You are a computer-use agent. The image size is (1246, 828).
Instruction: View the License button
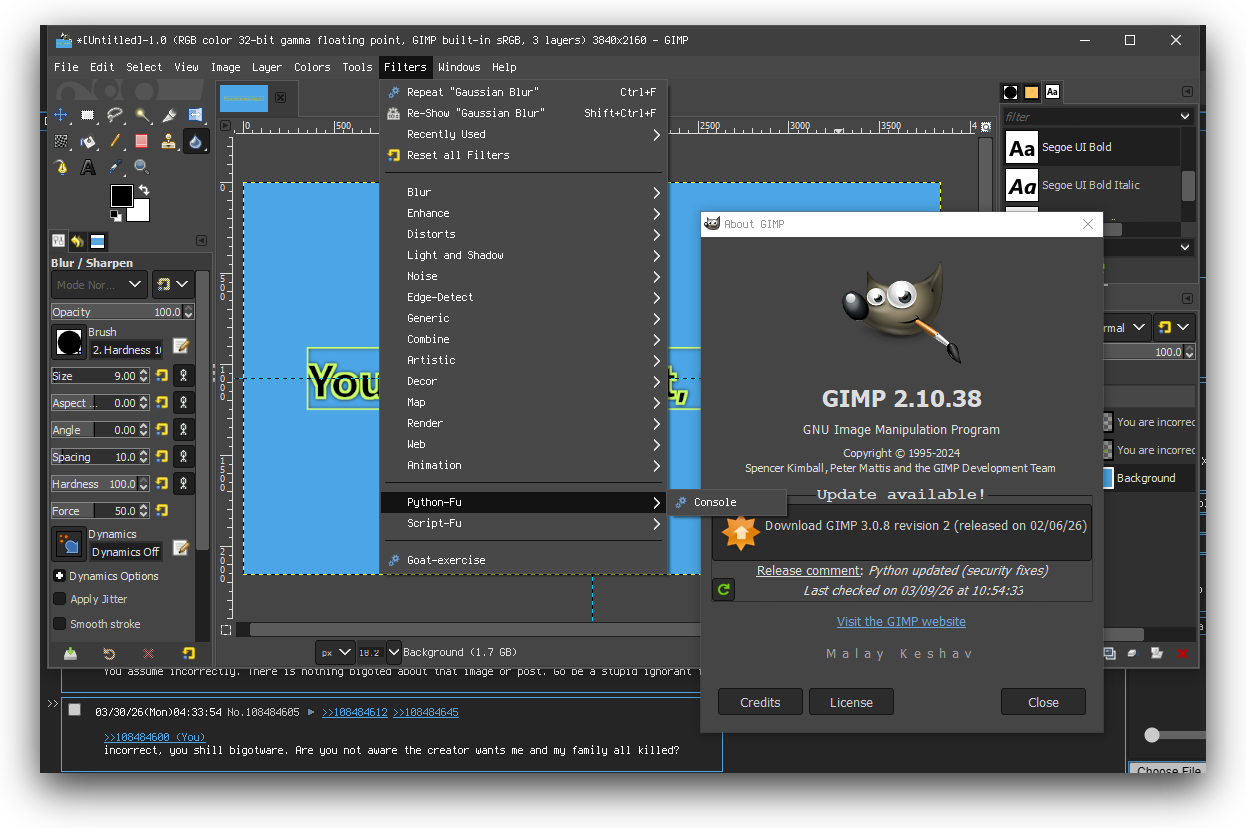tap(851, 702)
